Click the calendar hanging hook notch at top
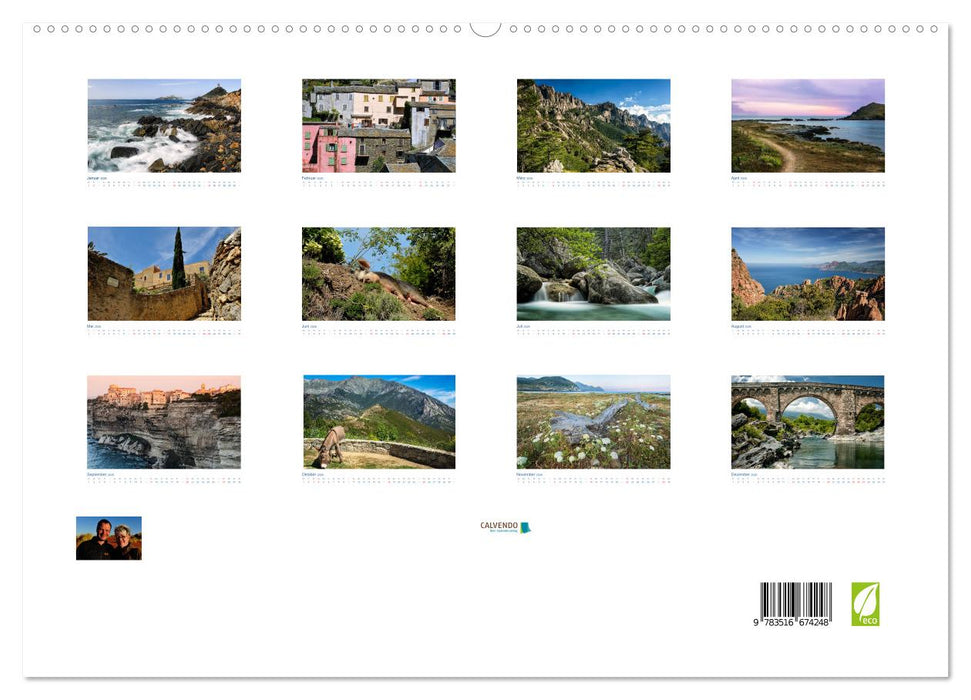This screenshot has width=971, height=700. click(485, 28)
